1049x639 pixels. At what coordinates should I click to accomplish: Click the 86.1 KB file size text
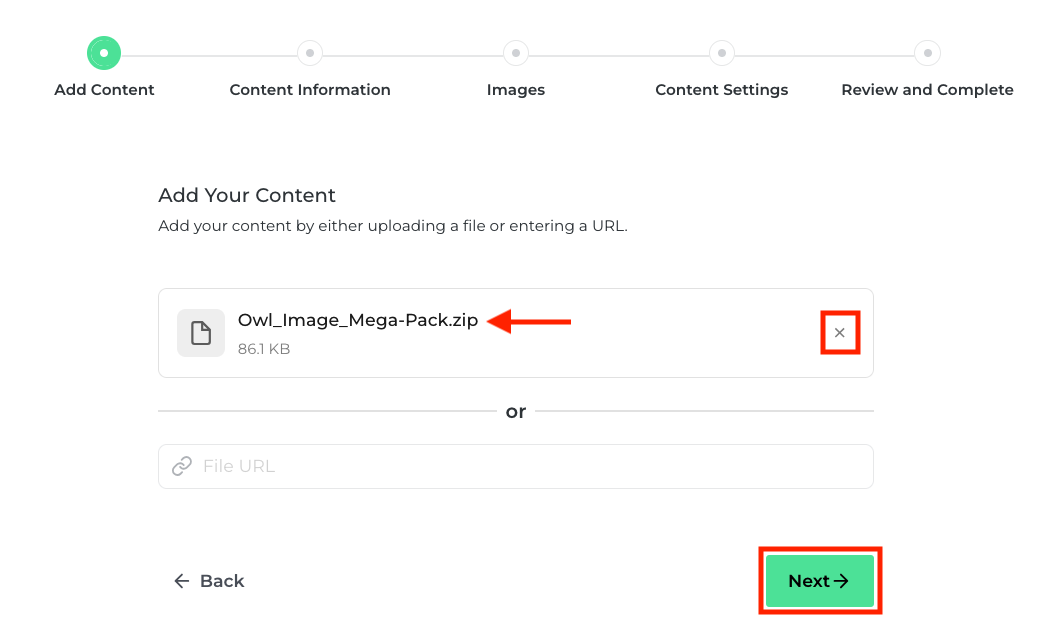tap(264, 349)
